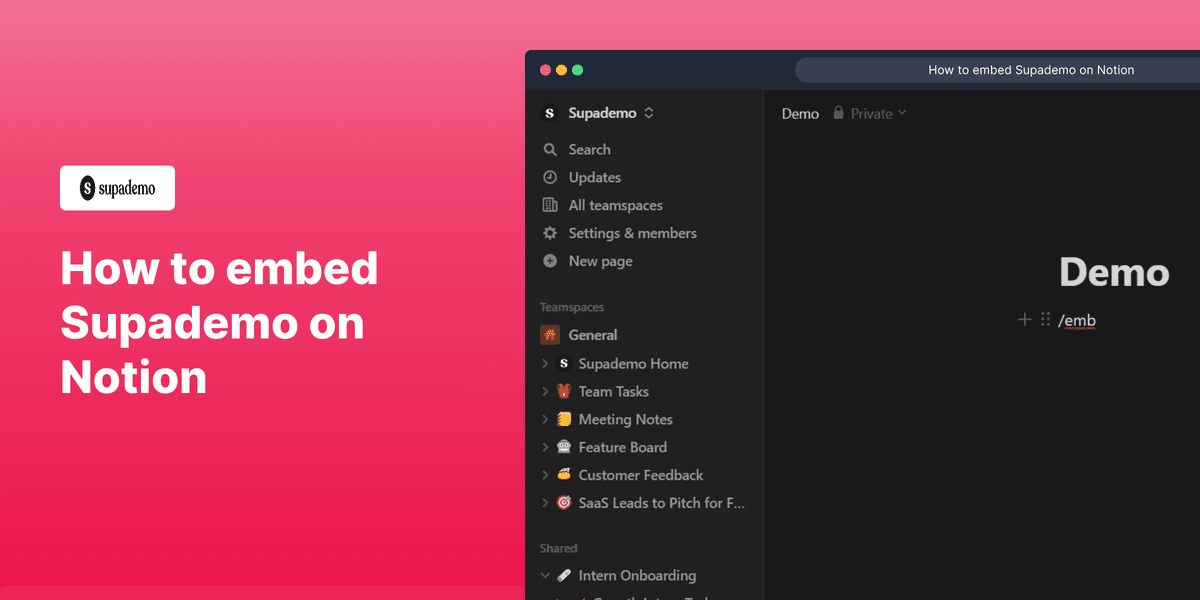Open the Supademo workspace switcher
Viewport: 1200px width, 600px height.
tap(648, 113)
